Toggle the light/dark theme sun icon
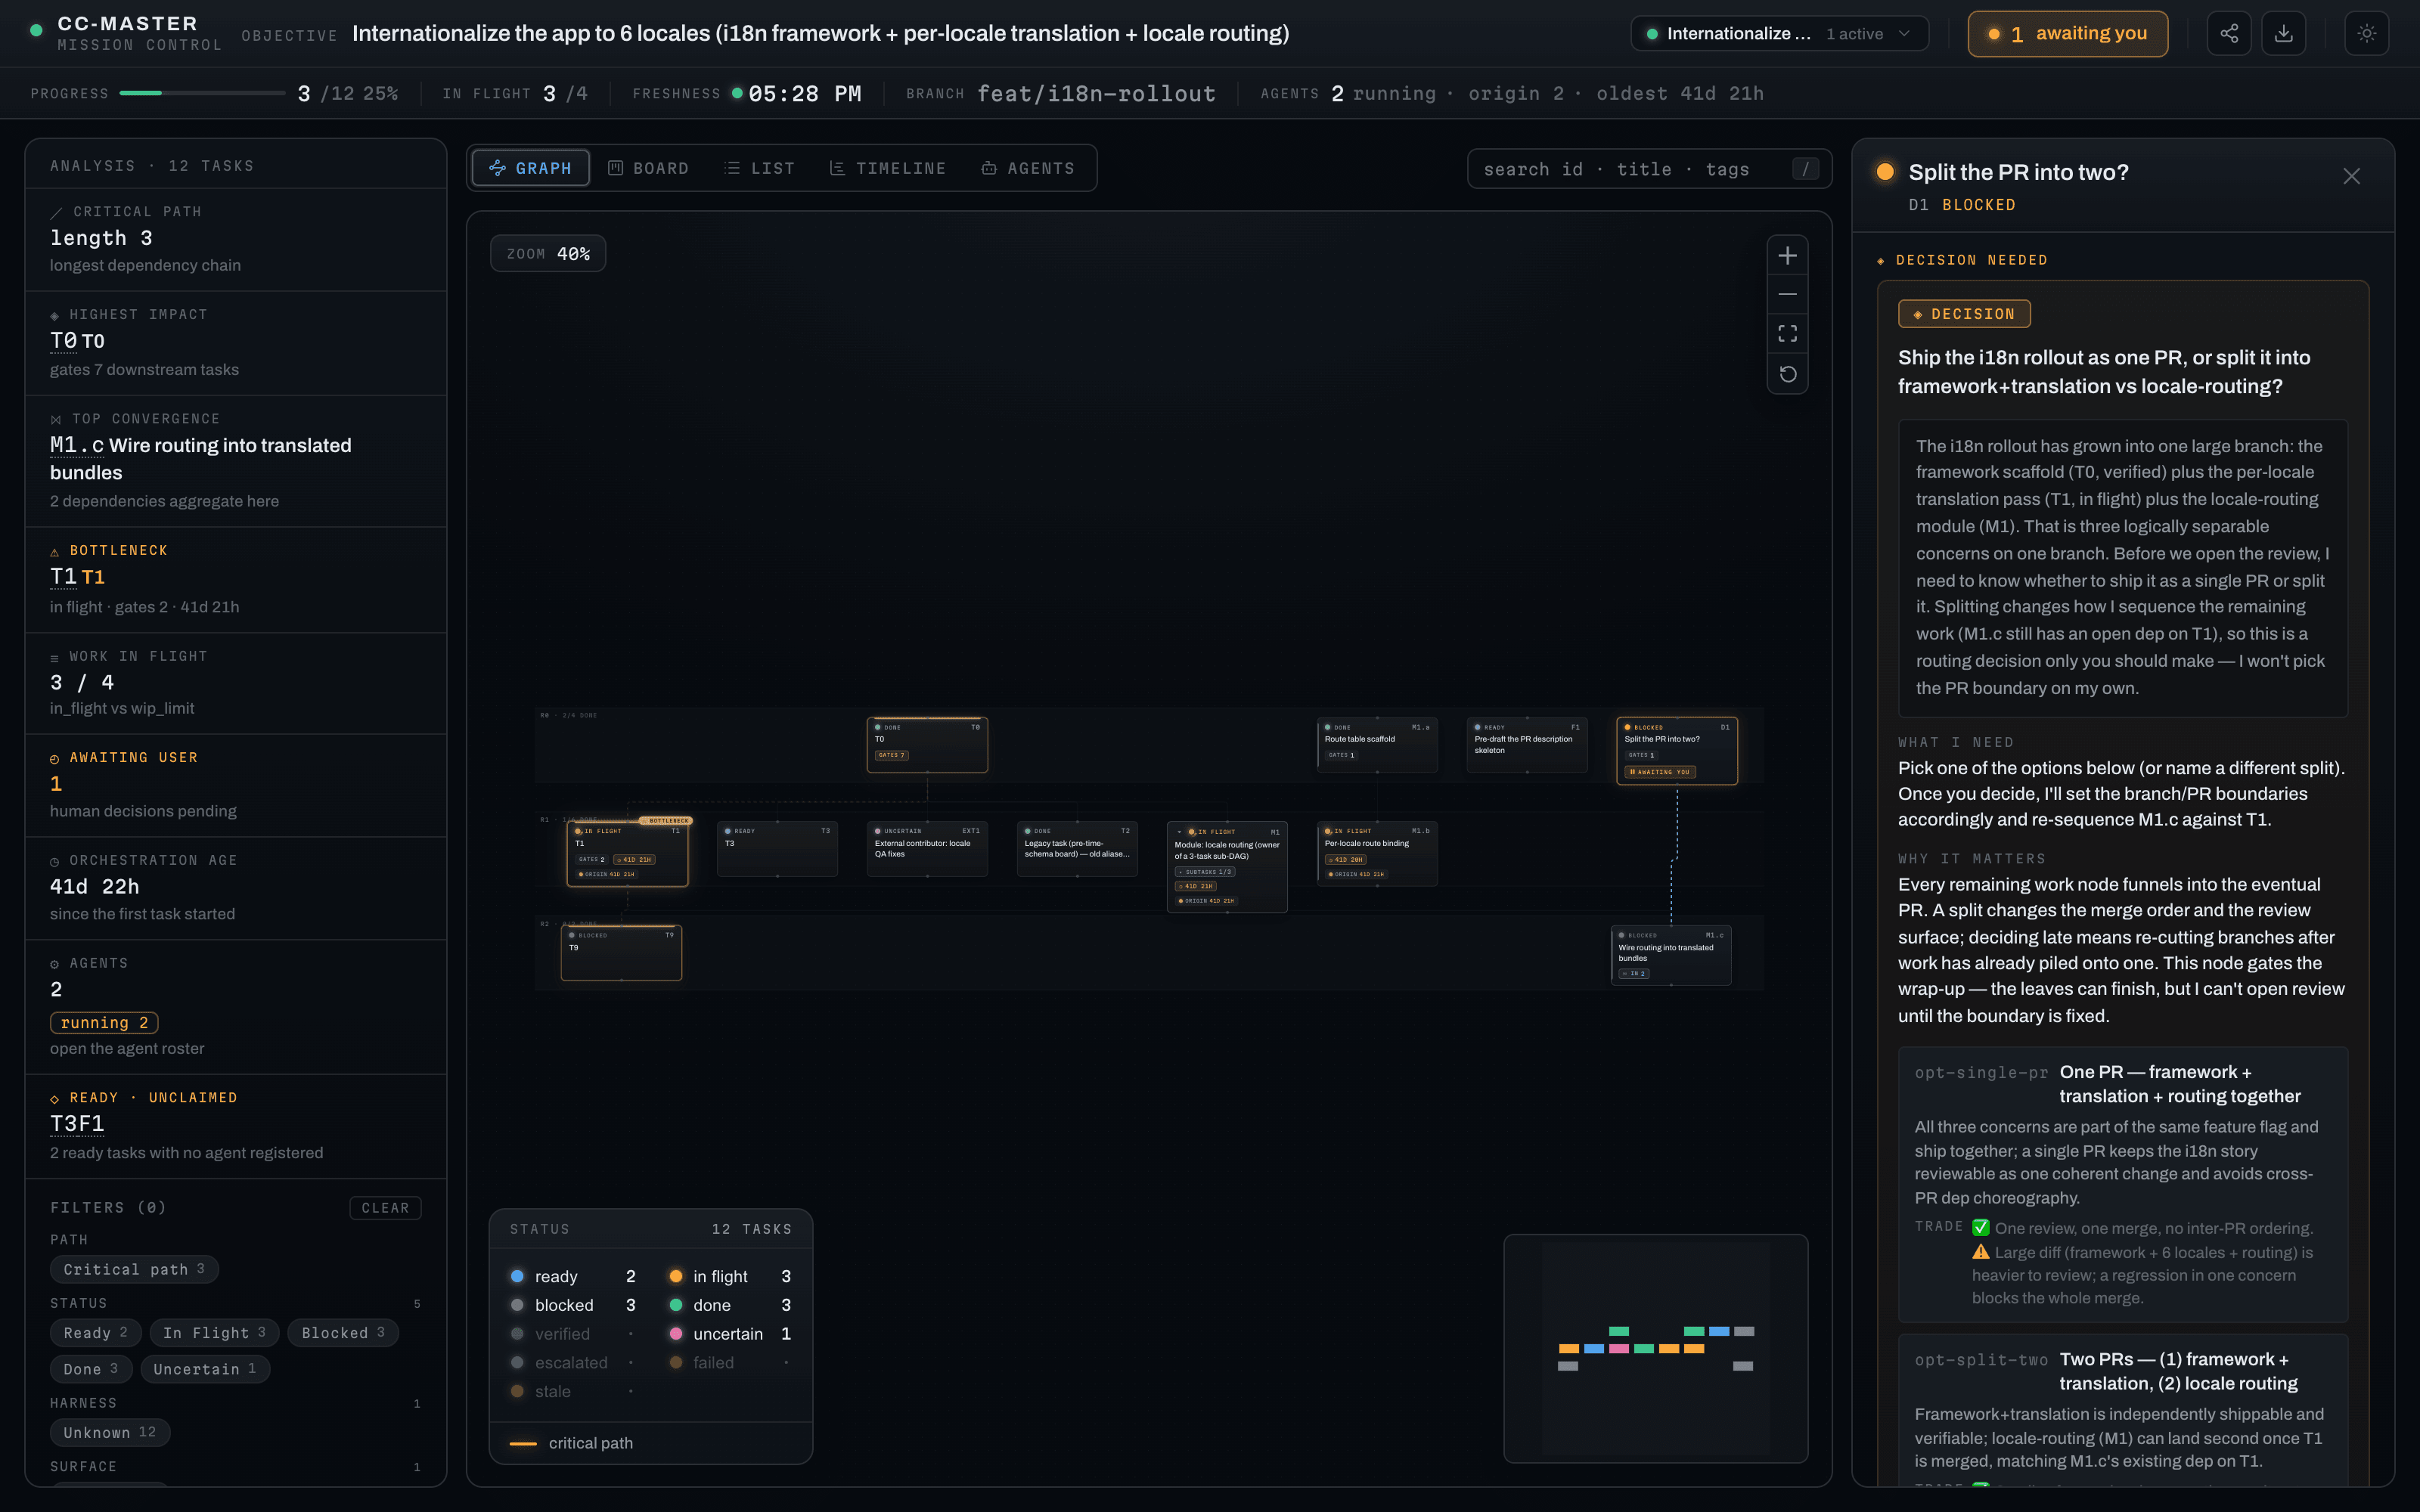The image size is (2420, 1512). point(2366,33)
